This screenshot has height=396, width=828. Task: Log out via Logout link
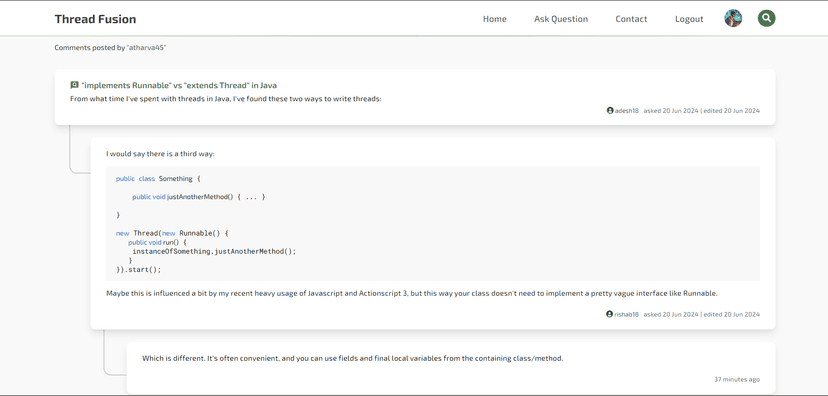[689, 19]
